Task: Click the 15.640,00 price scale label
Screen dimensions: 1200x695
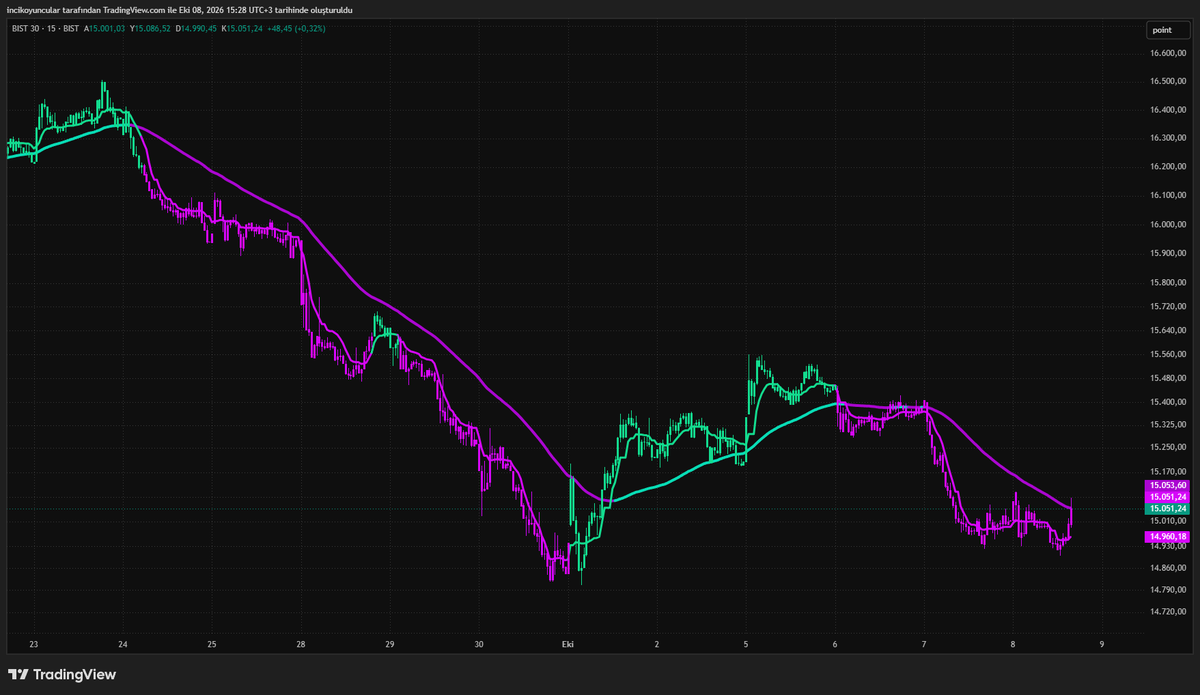Action: 1167,330
